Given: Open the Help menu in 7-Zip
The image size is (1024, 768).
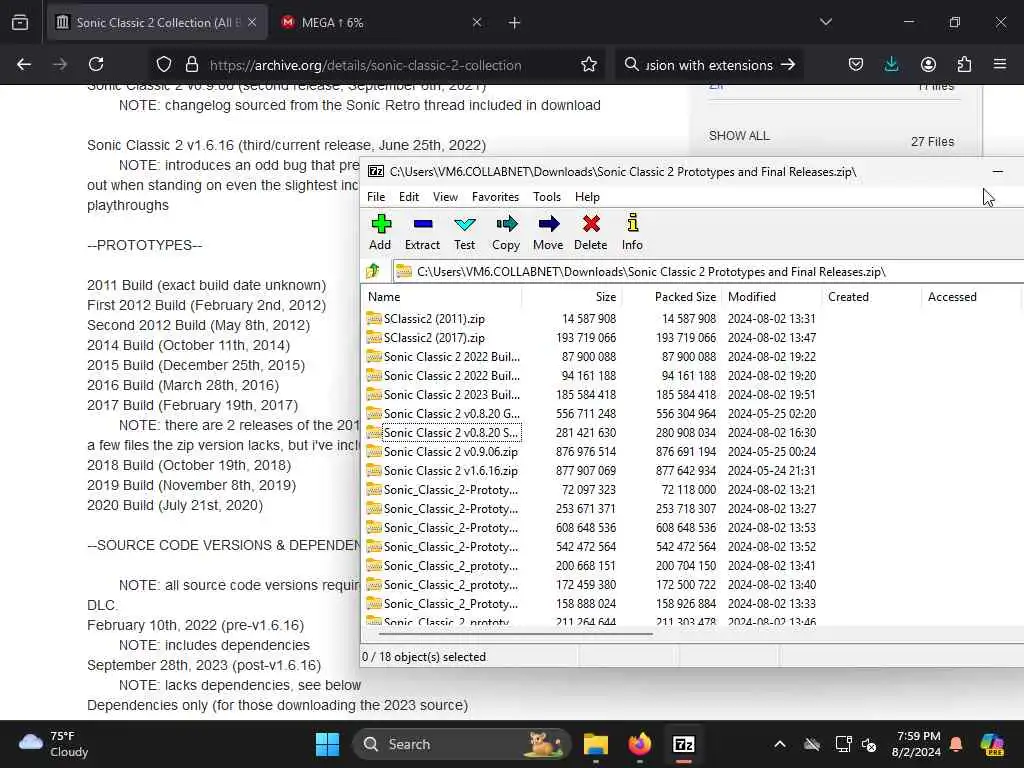Looking at the screenshot, I should pos(587,197).
